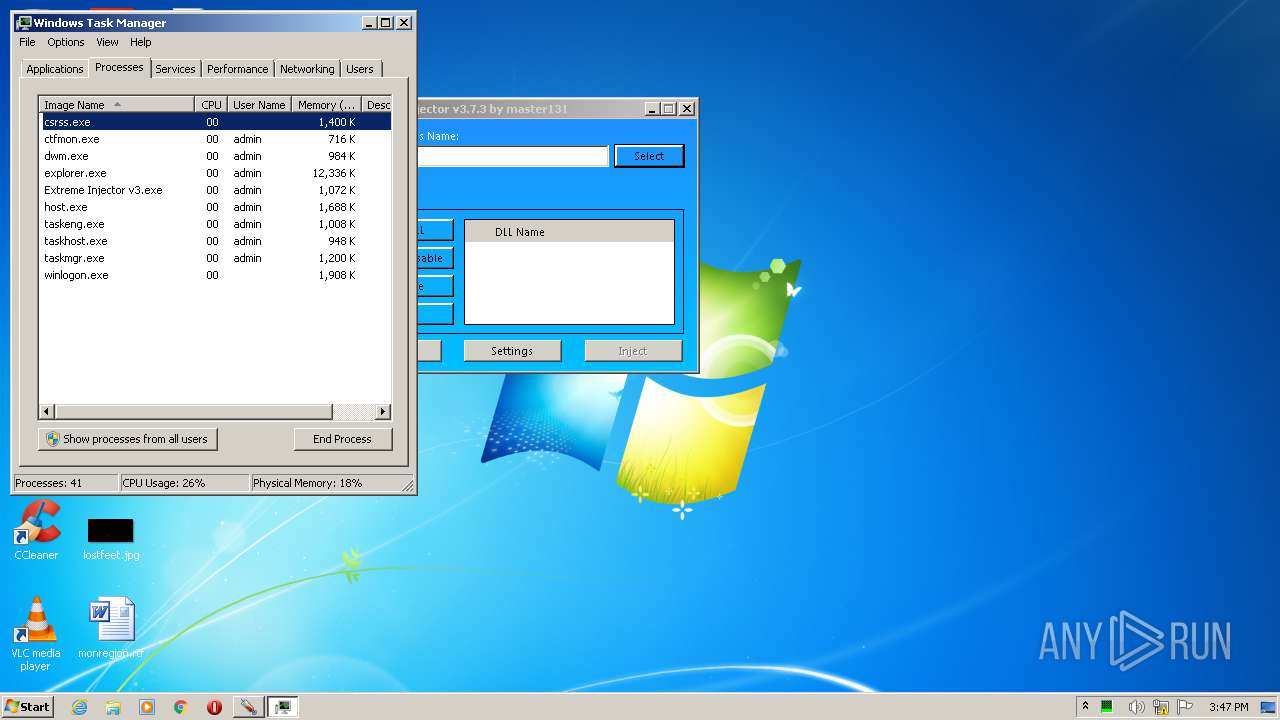The height and width of the screenshot is (720, 1280).
Task: Select the Processes tab
Action: [x=119, y=67]
